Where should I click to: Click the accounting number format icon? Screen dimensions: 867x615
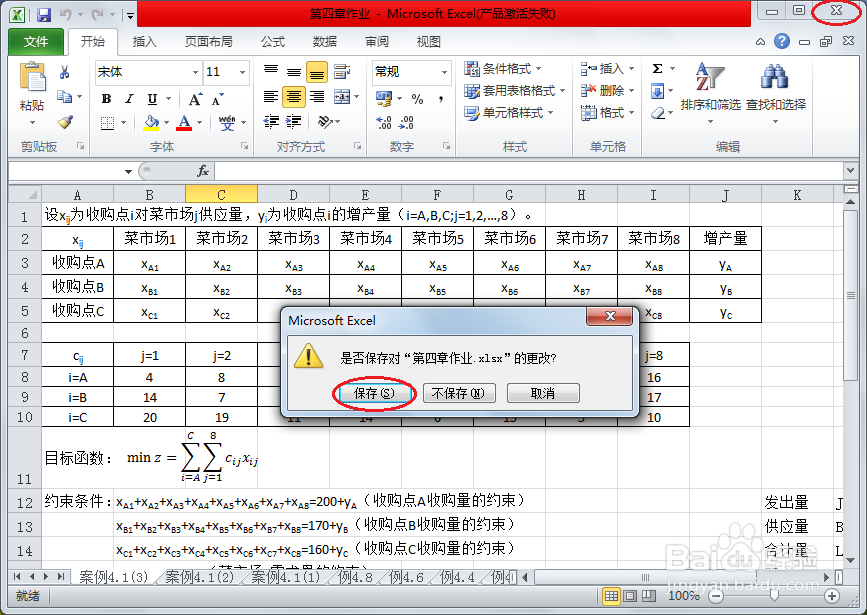[384, 99]
